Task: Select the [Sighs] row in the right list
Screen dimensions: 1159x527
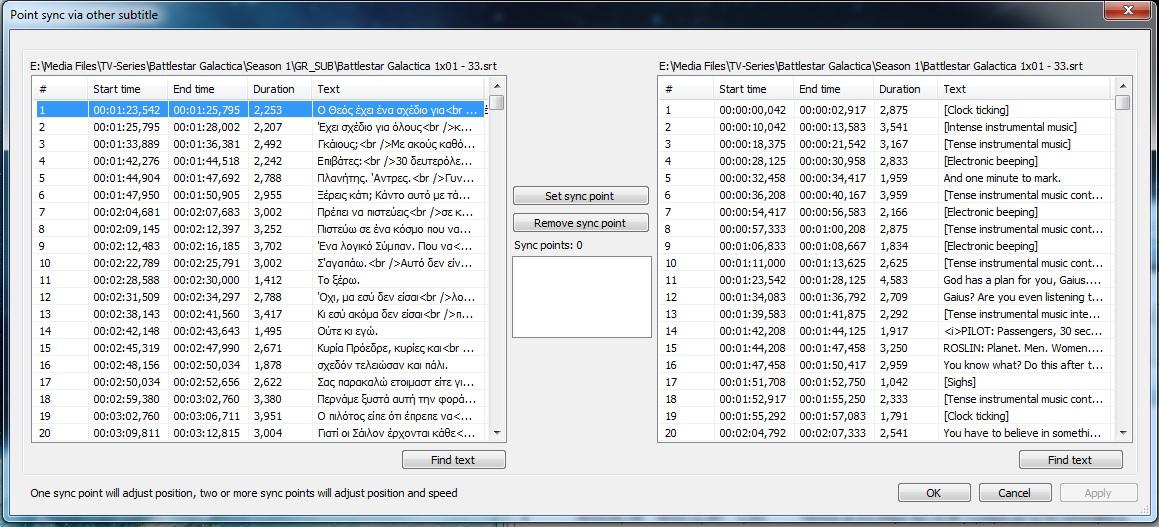Action: [886, 382]
